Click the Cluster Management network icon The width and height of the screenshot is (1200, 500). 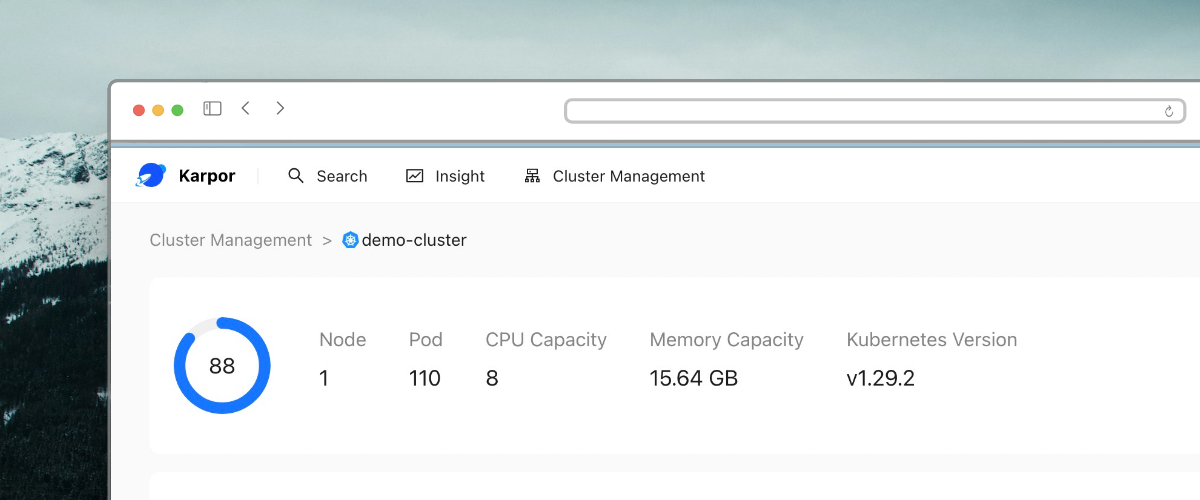point(532,176)
